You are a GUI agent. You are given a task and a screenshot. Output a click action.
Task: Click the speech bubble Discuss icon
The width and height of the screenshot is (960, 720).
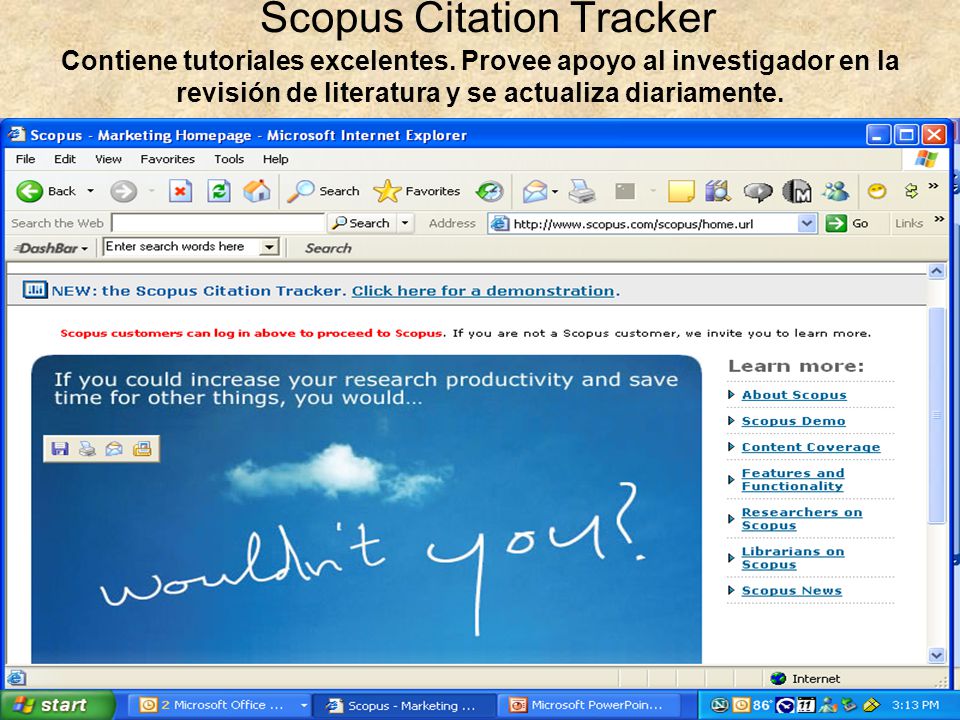coord(757,192)
